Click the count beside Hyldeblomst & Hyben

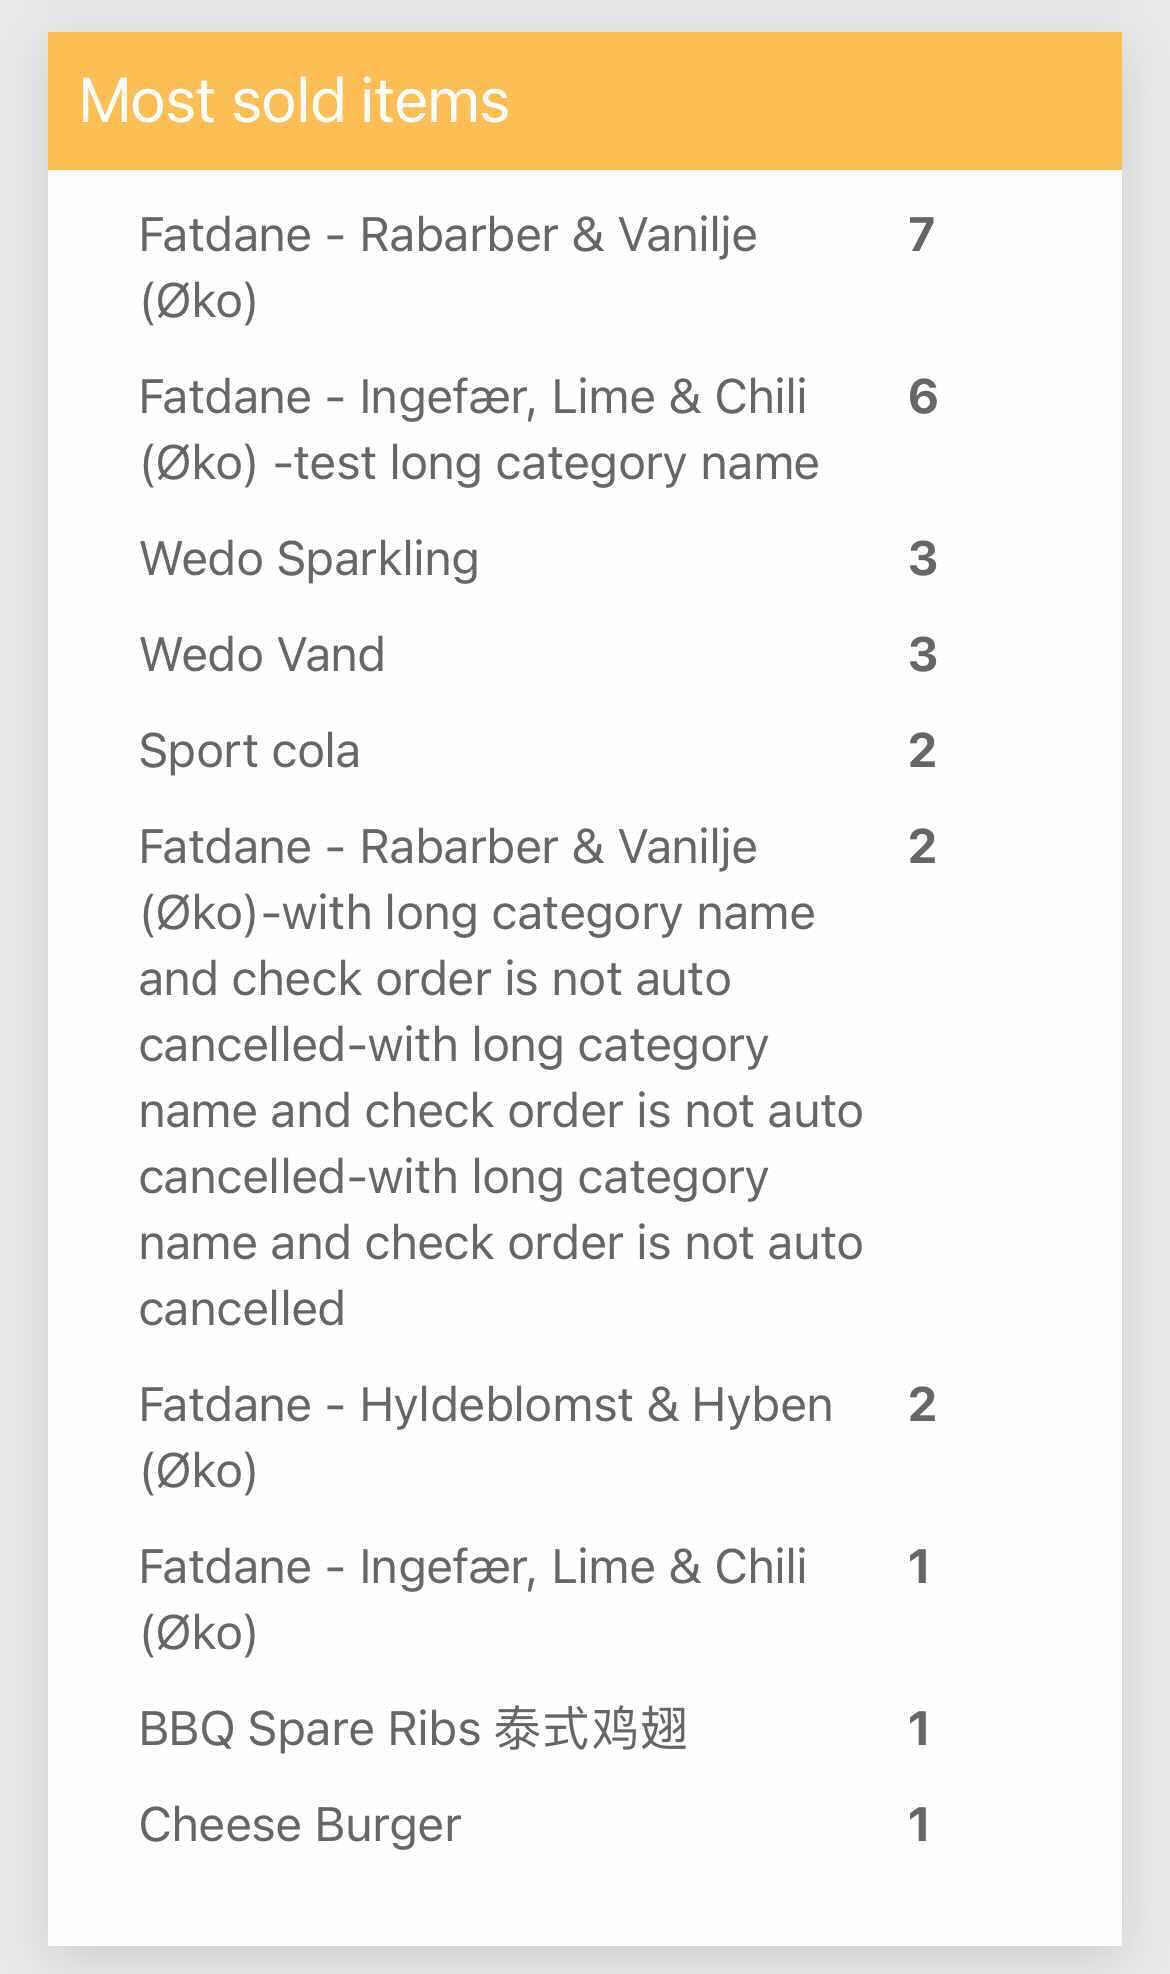click(x=922, y=1405)
